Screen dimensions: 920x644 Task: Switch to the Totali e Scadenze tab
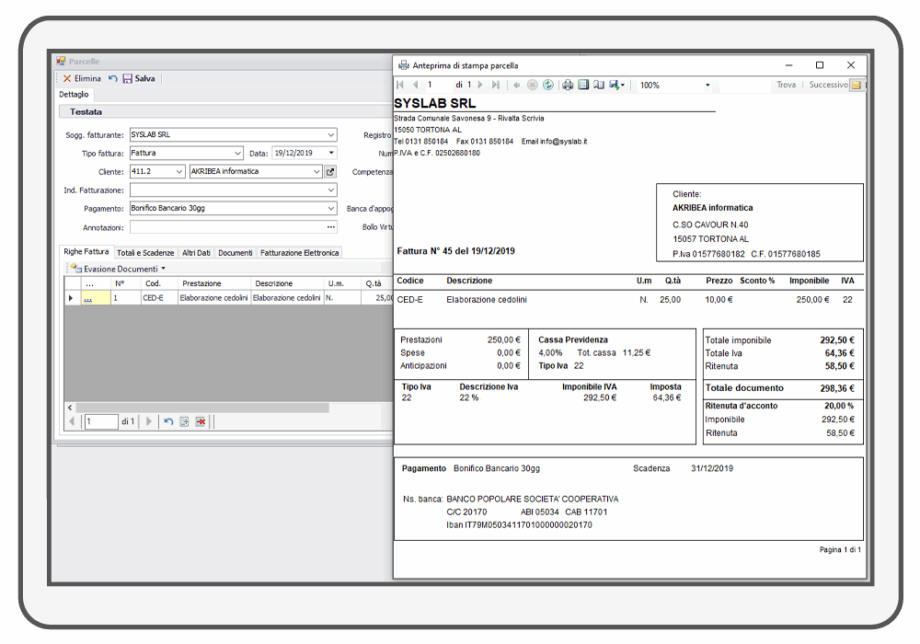[146, 253]
